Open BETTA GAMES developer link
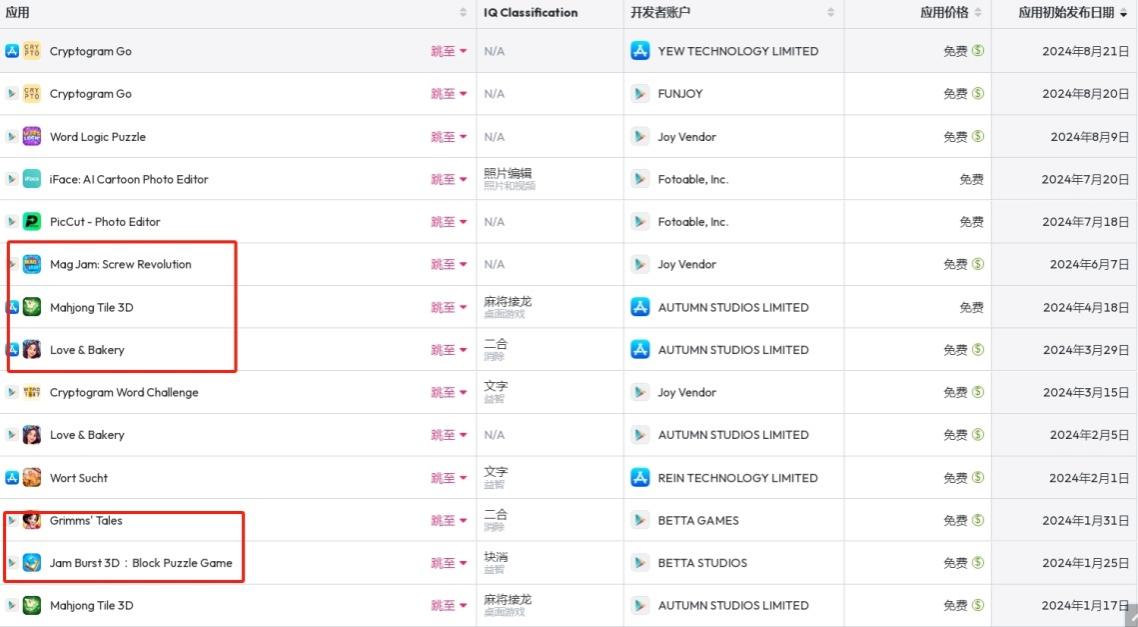The height and width of the screenshot is (627, 1138). tap(698, 520)
